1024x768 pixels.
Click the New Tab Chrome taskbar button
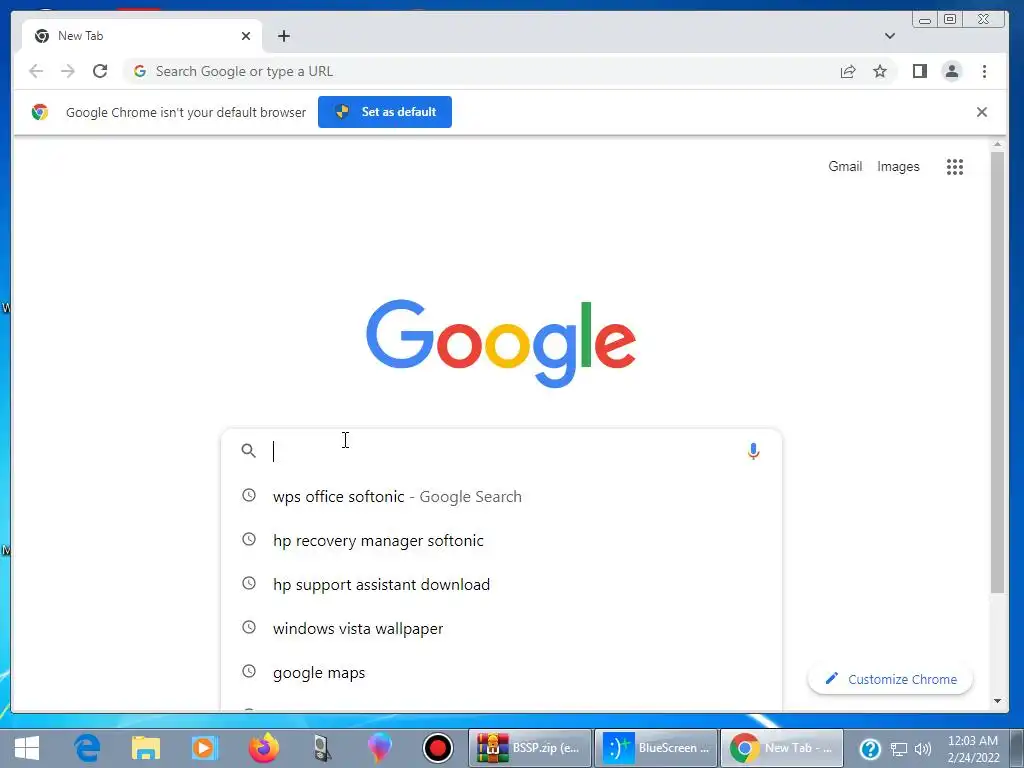pos(782,748)
